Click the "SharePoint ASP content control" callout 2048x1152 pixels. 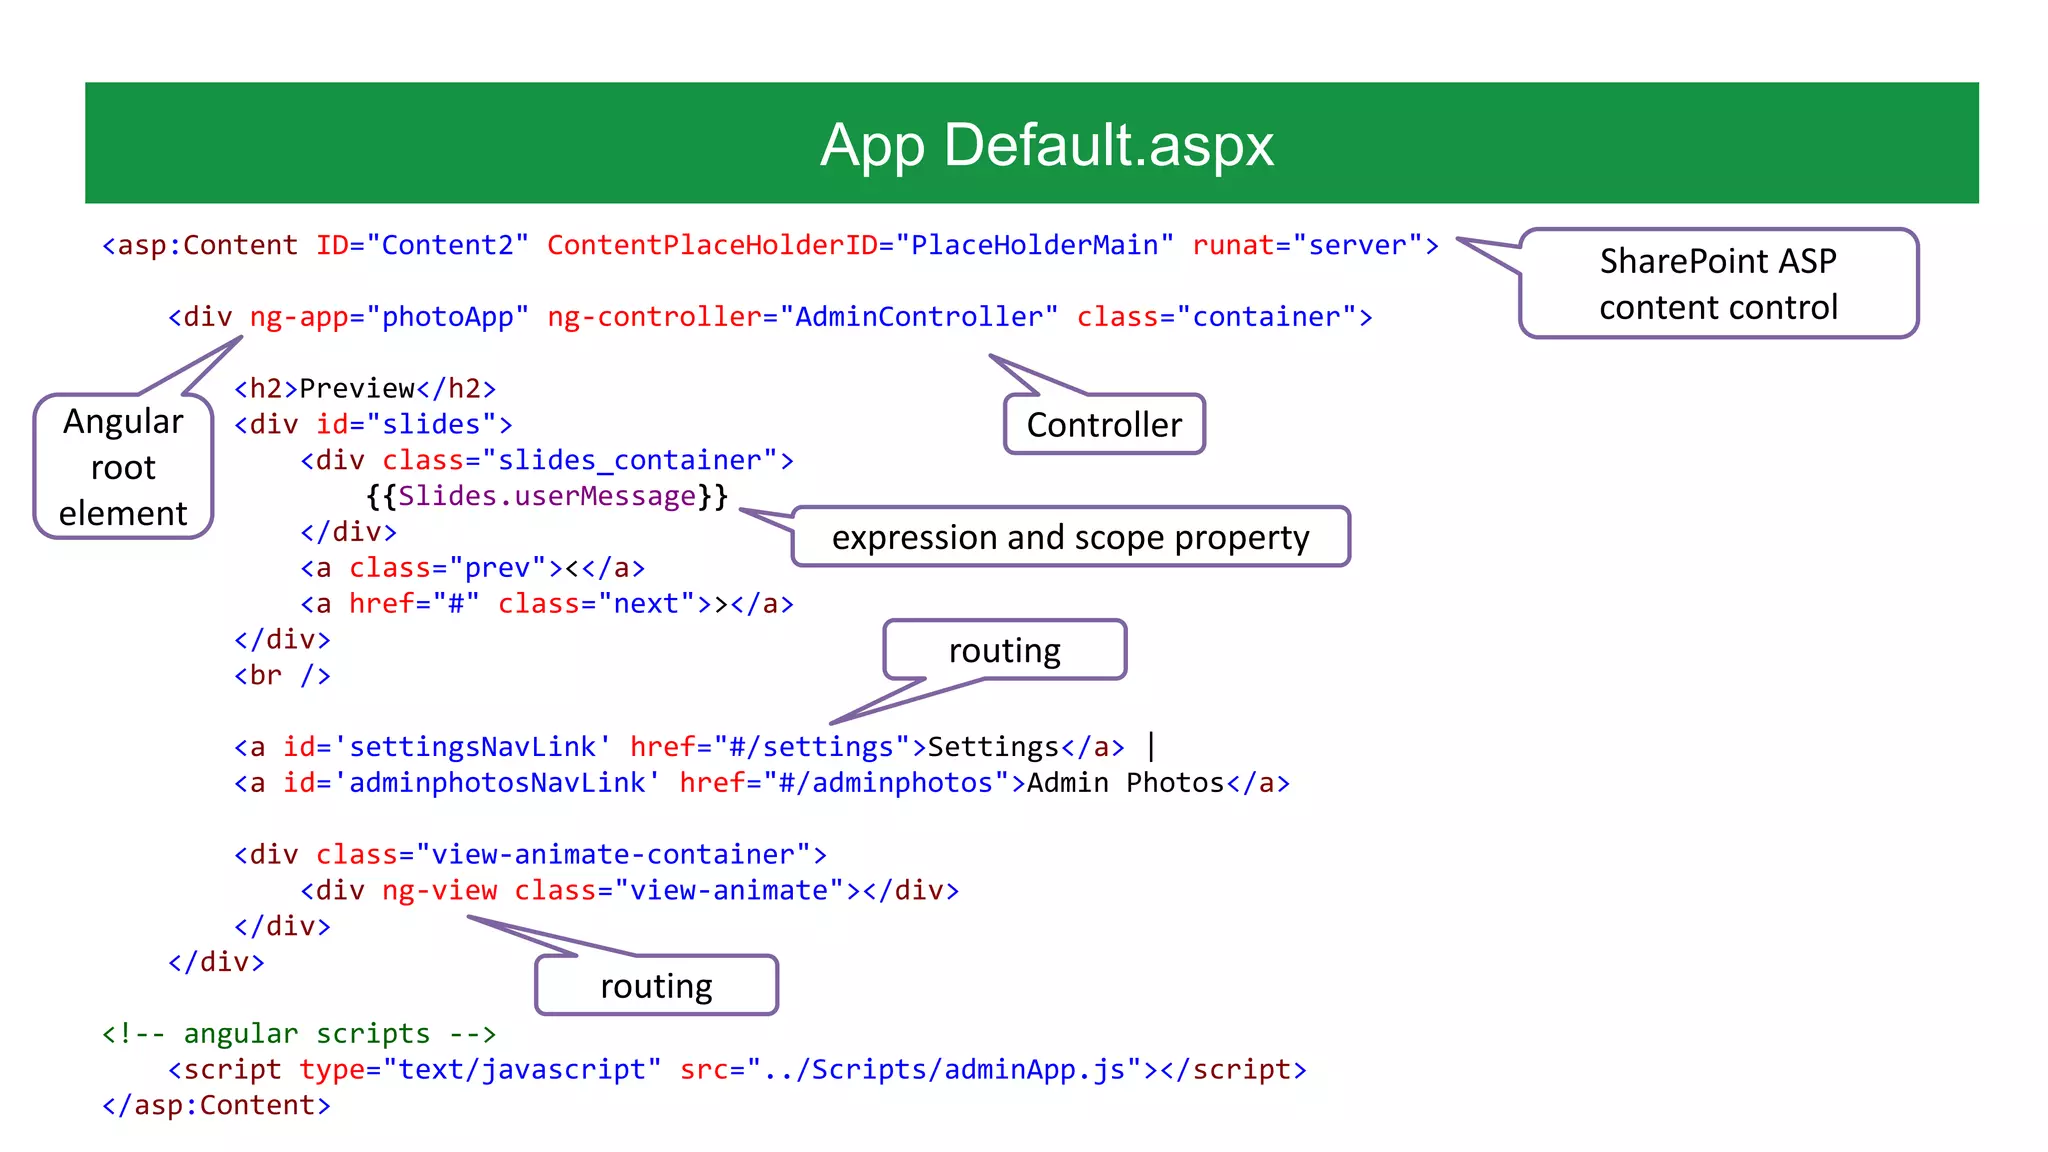[x=1718, y=283]
